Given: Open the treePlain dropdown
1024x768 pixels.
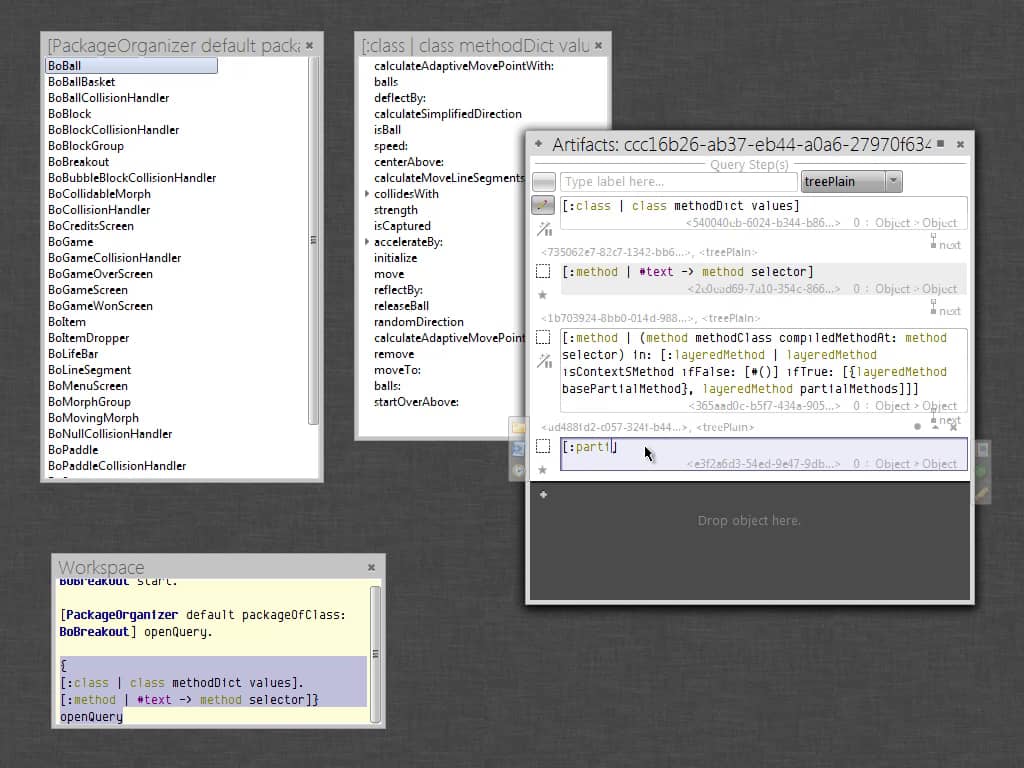Looking at the screenshot, I should tap(852, 181).
